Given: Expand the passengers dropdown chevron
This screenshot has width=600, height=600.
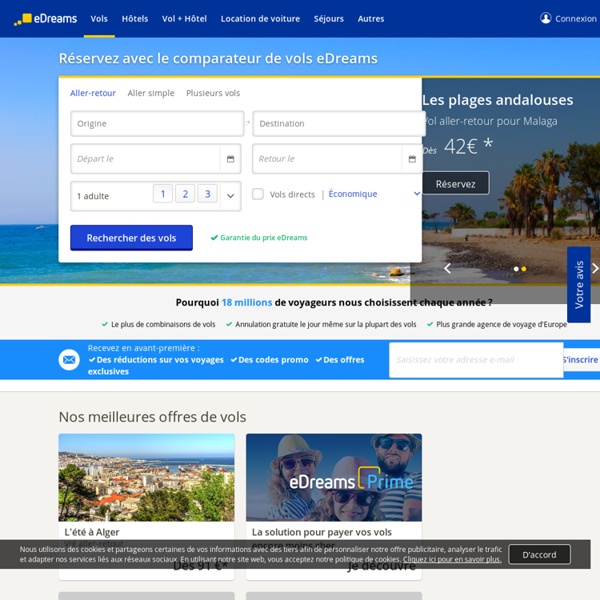Looking at the screenshot, I should click(230, 196).
